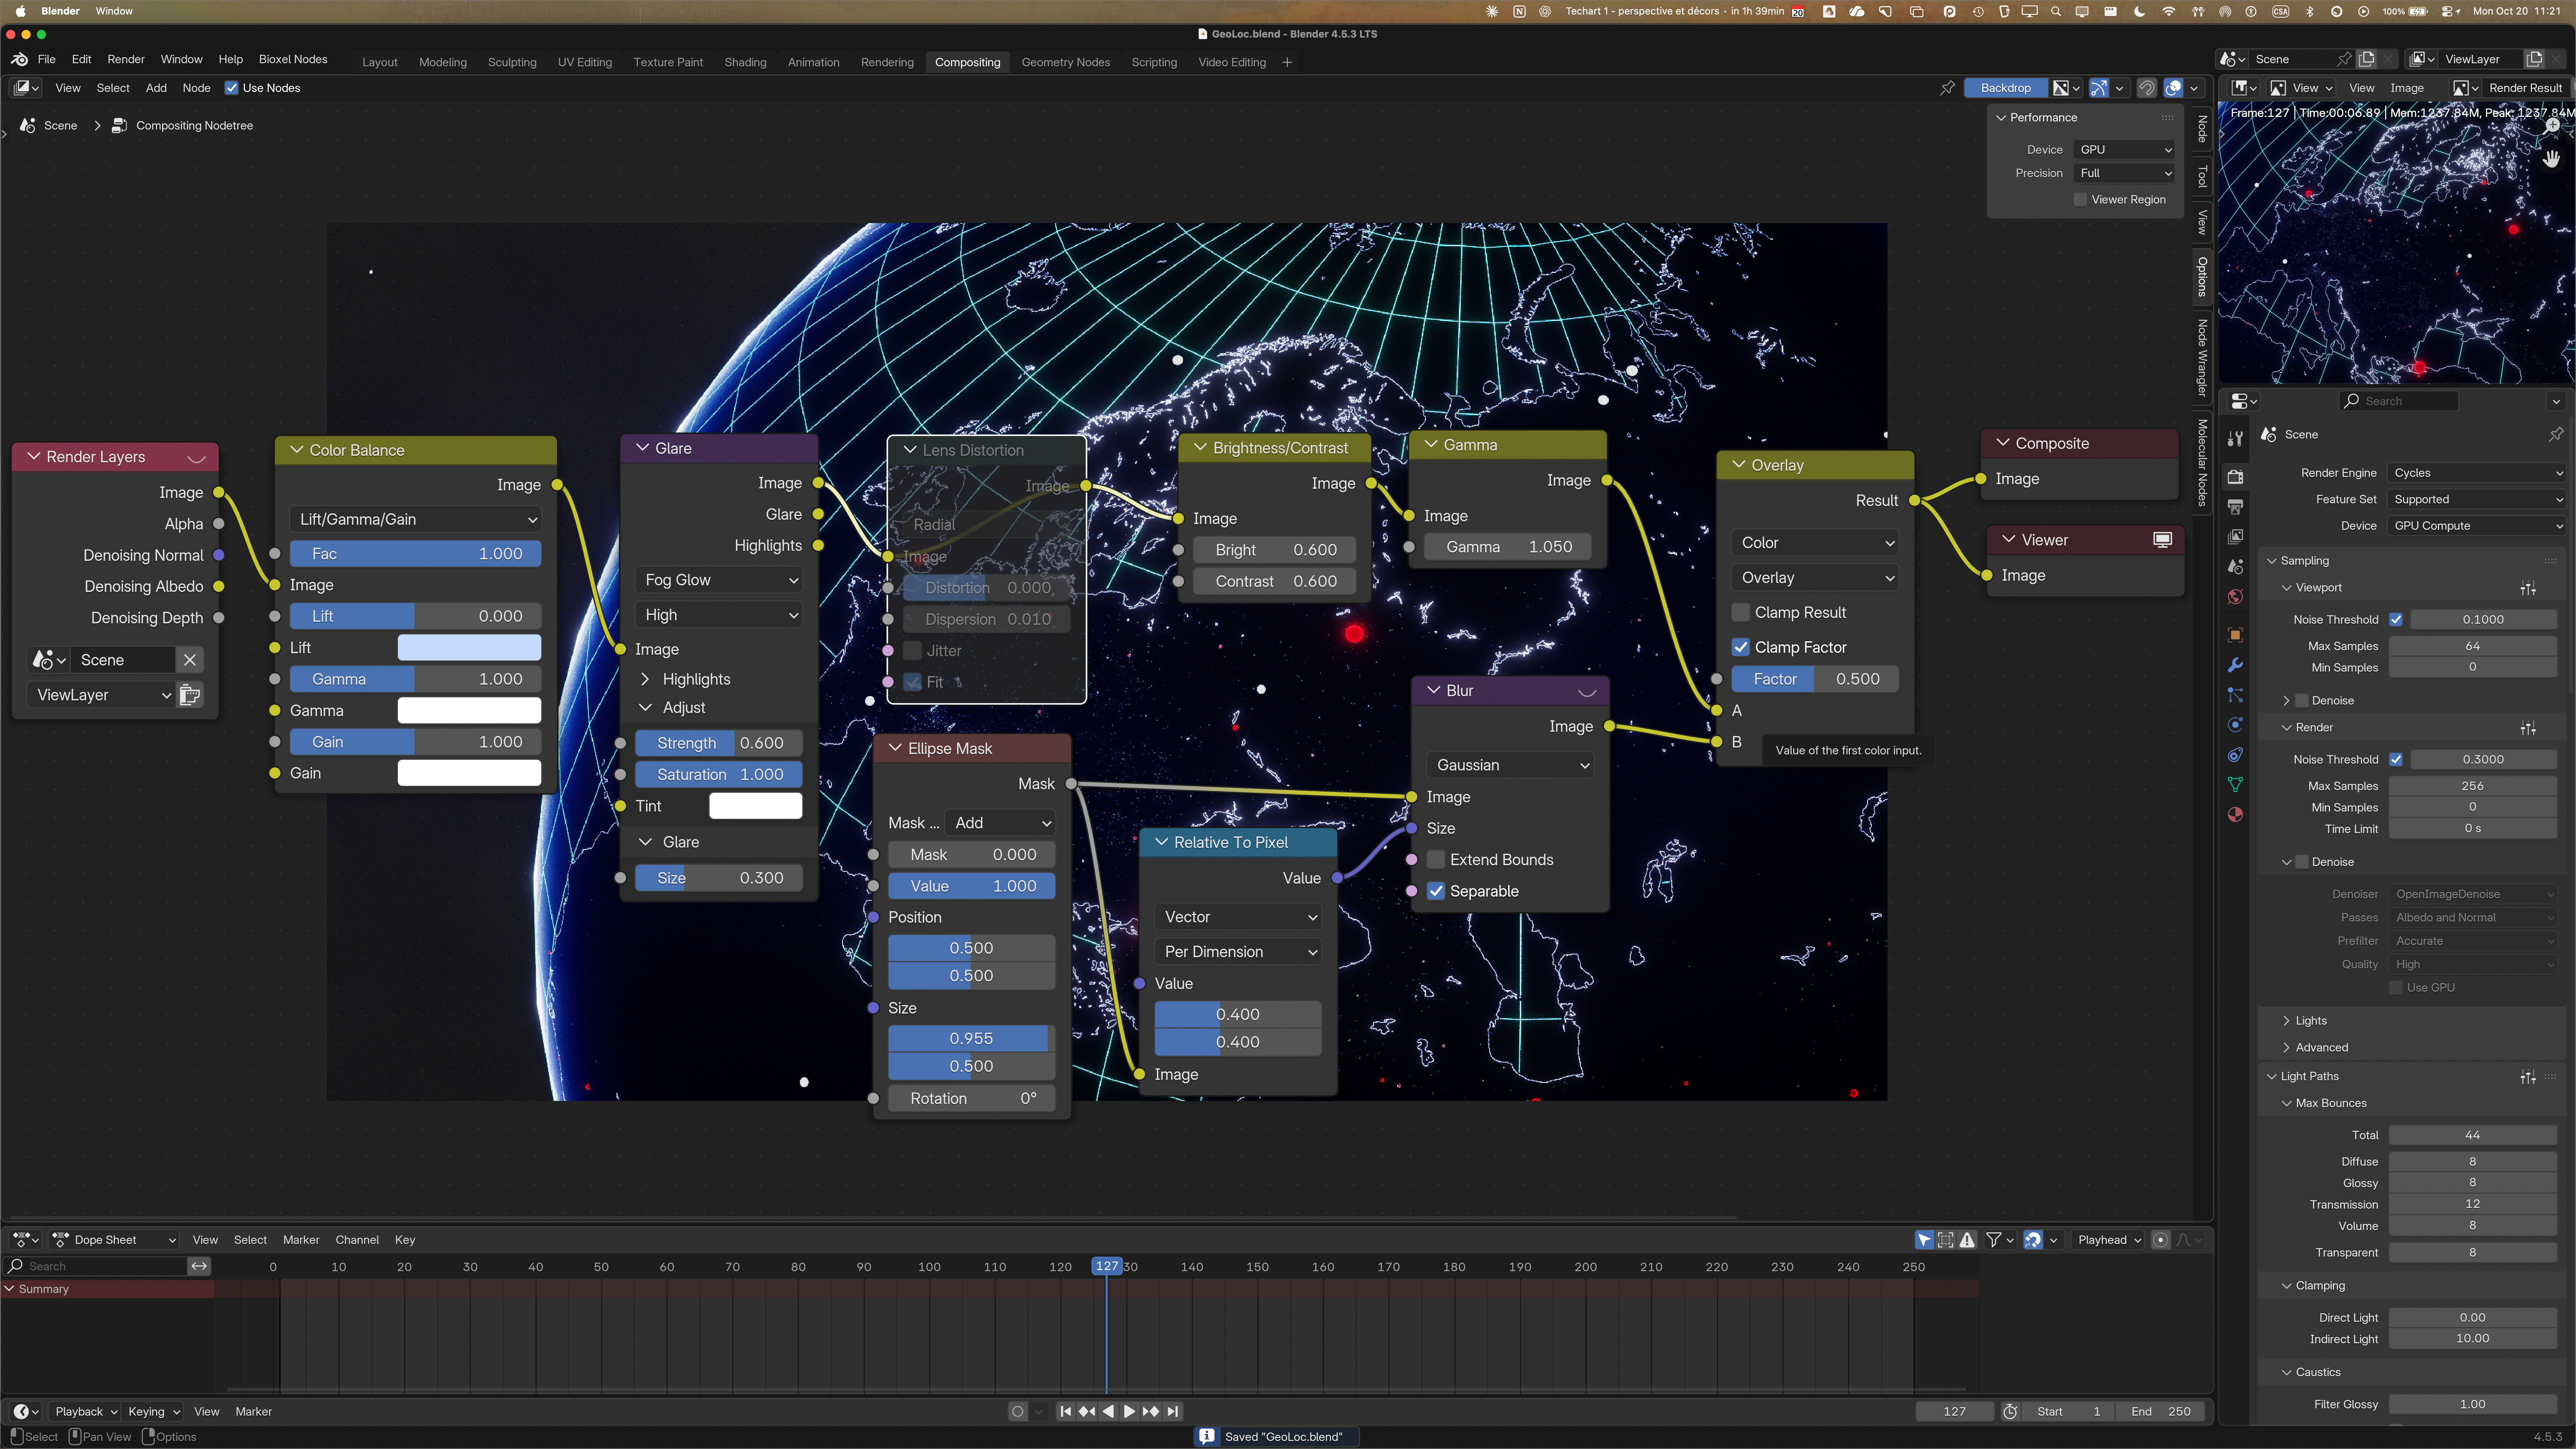Open the Material properties tab icon

pos(2235,814)
